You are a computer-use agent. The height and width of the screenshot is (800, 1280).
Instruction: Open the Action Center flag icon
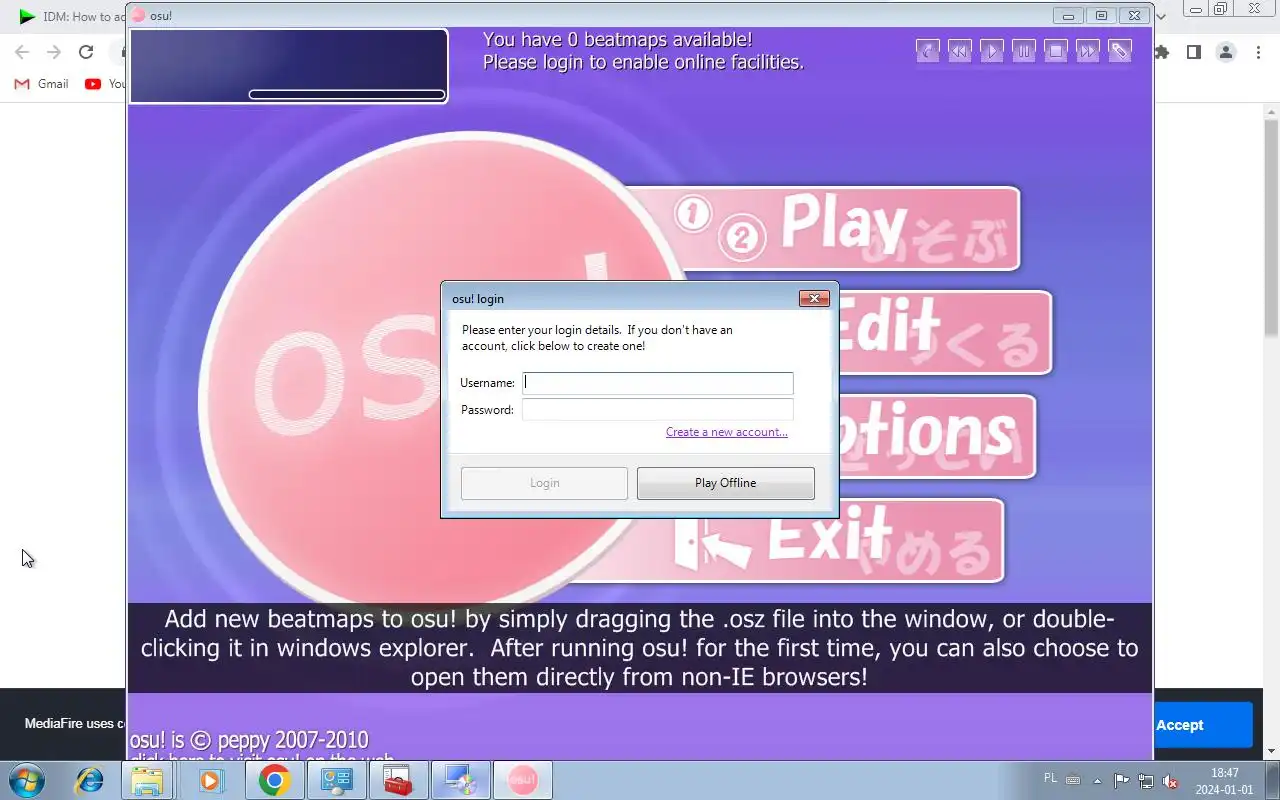1122,781
